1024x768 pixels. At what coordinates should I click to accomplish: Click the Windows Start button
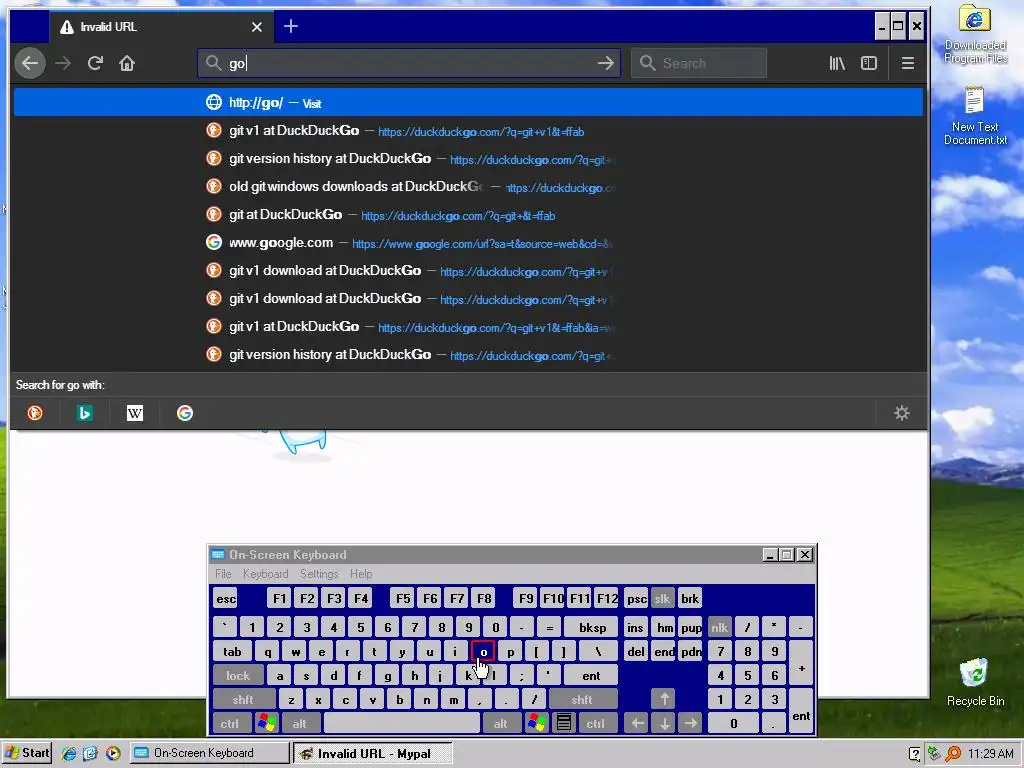point(27,753)
